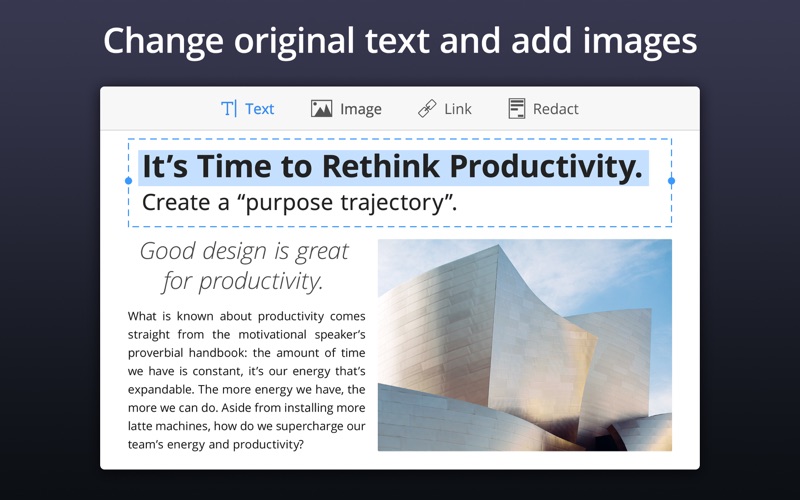
Task: Choose the Image label in toolbar
Action: coord(361,109)
